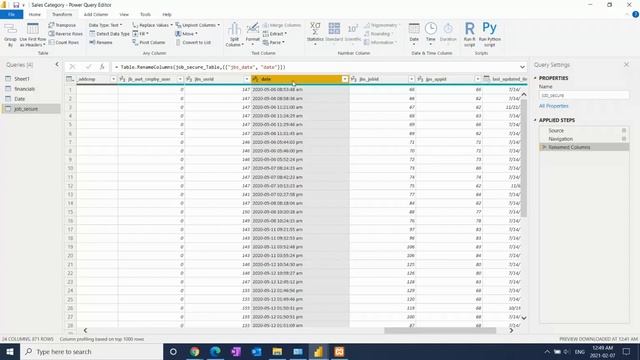Screen dimensions: 640x360
Task: Open the Move dropdown
Action: tap(187, 33)
